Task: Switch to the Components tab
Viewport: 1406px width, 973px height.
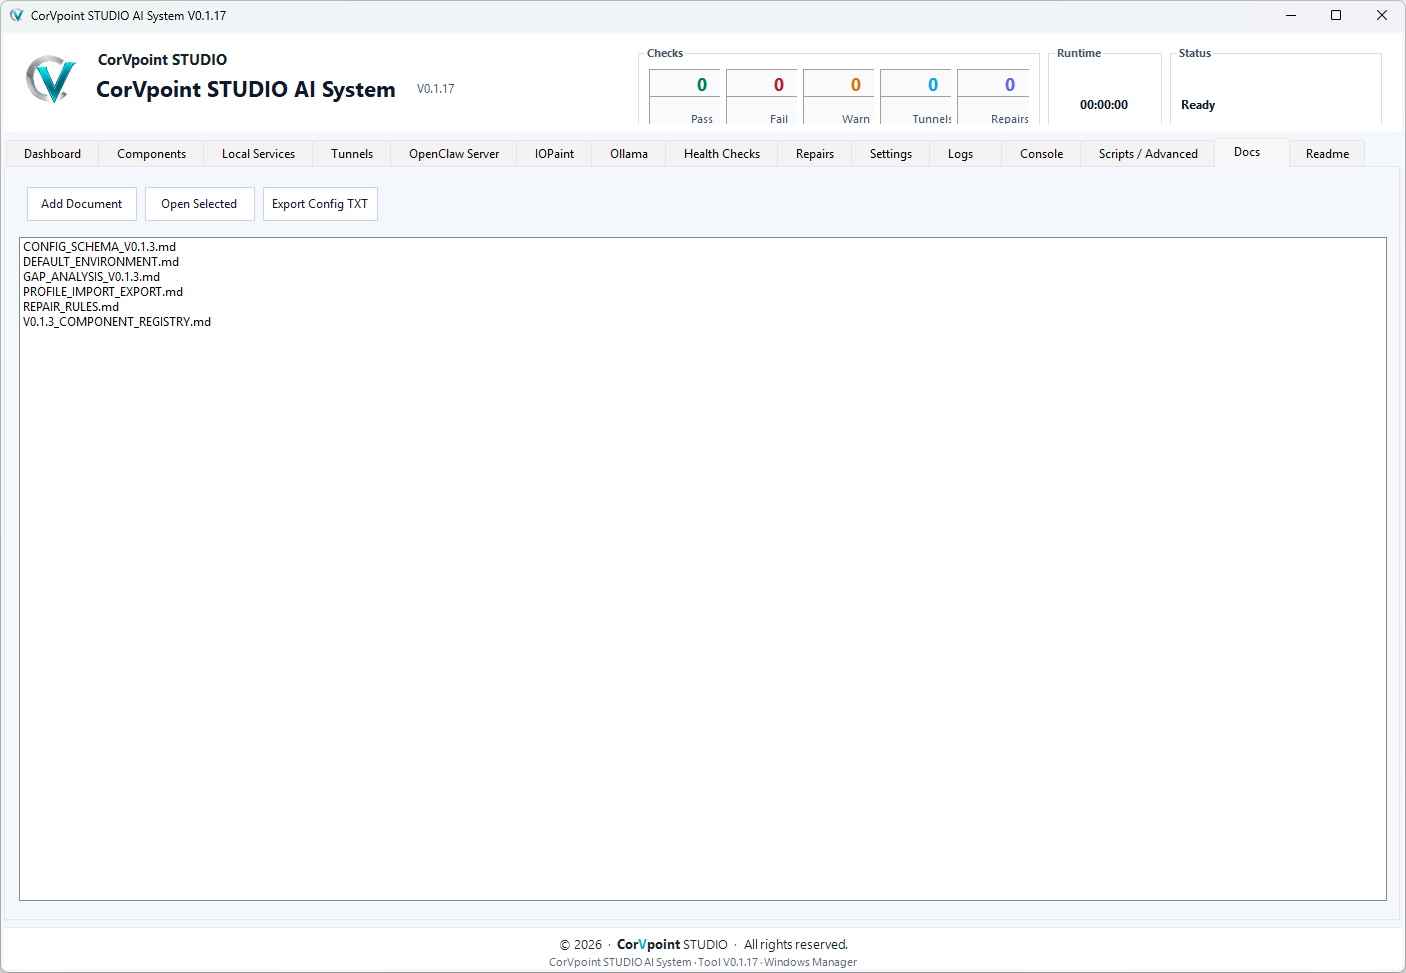Action: [x=151, y=154]
